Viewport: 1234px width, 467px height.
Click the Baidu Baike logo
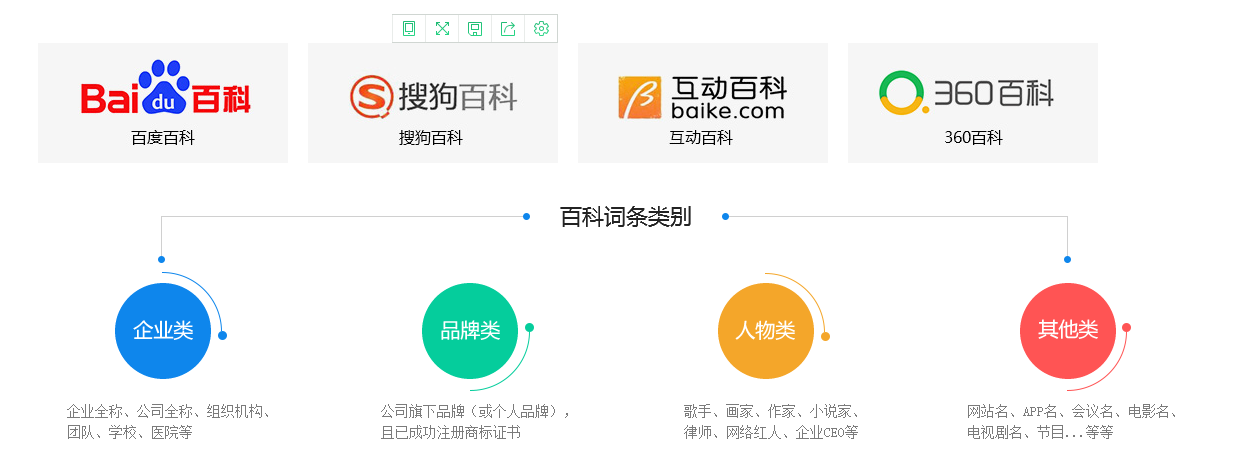(165, 90)
